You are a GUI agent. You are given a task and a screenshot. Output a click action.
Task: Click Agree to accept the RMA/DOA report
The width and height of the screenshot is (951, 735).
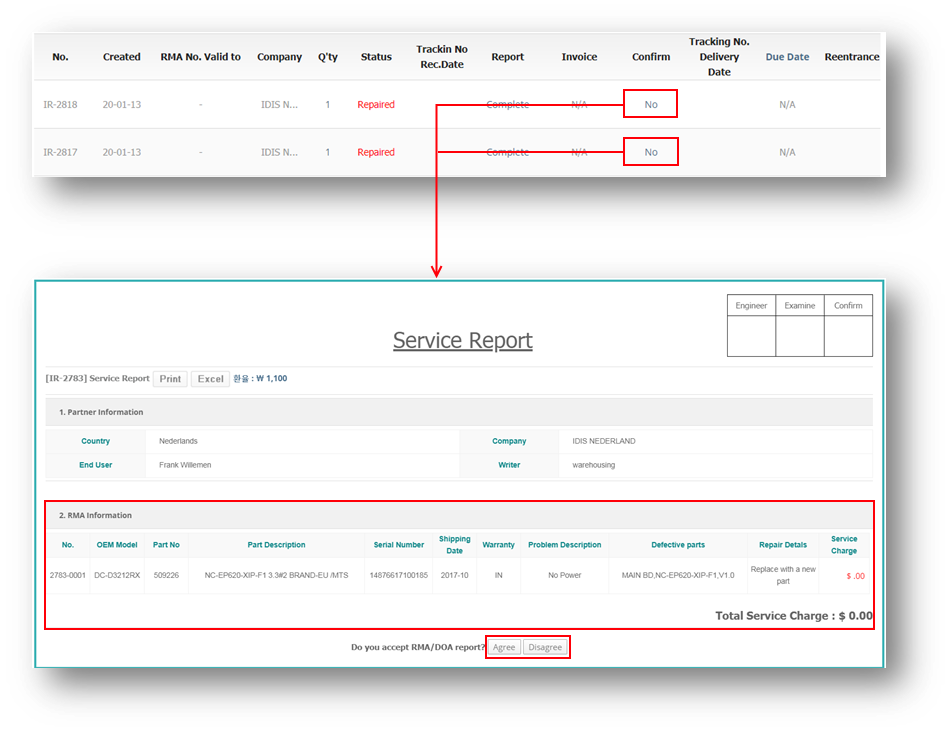(504, 647)
